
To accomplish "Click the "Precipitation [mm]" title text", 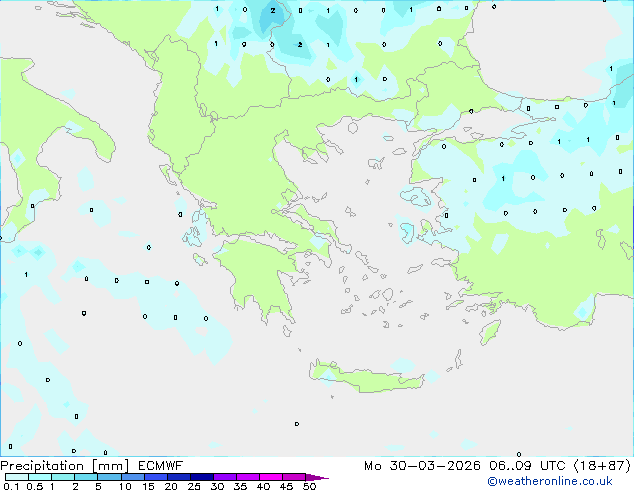I will tap(64, 466).
